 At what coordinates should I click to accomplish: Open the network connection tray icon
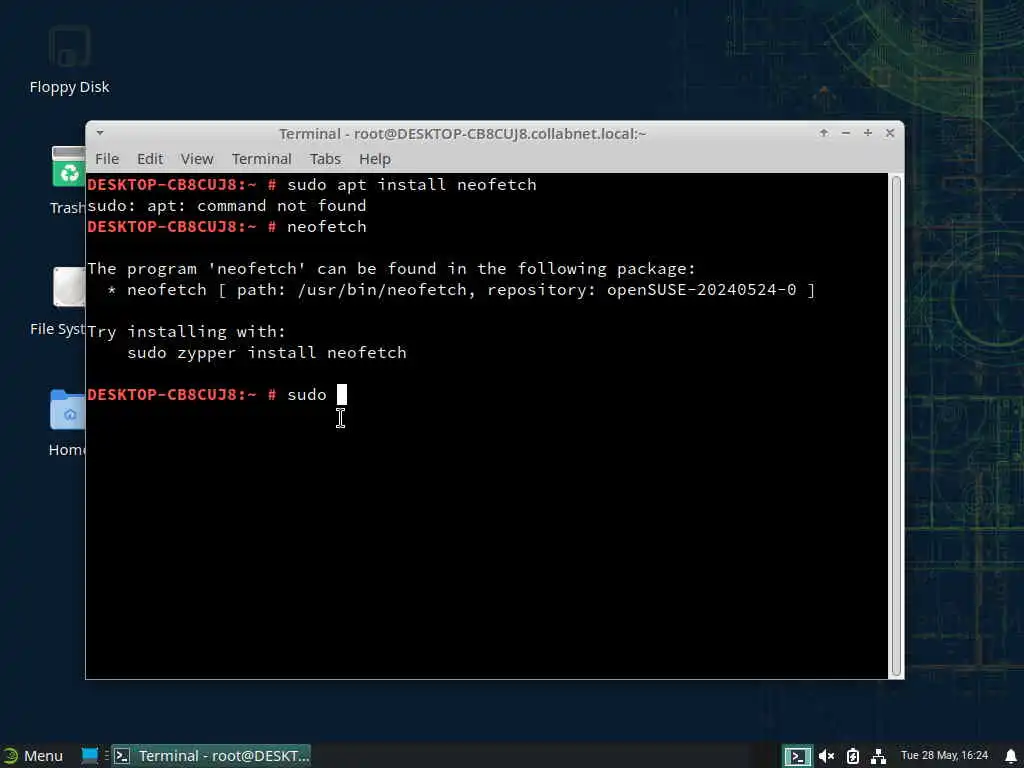(878, 756)
